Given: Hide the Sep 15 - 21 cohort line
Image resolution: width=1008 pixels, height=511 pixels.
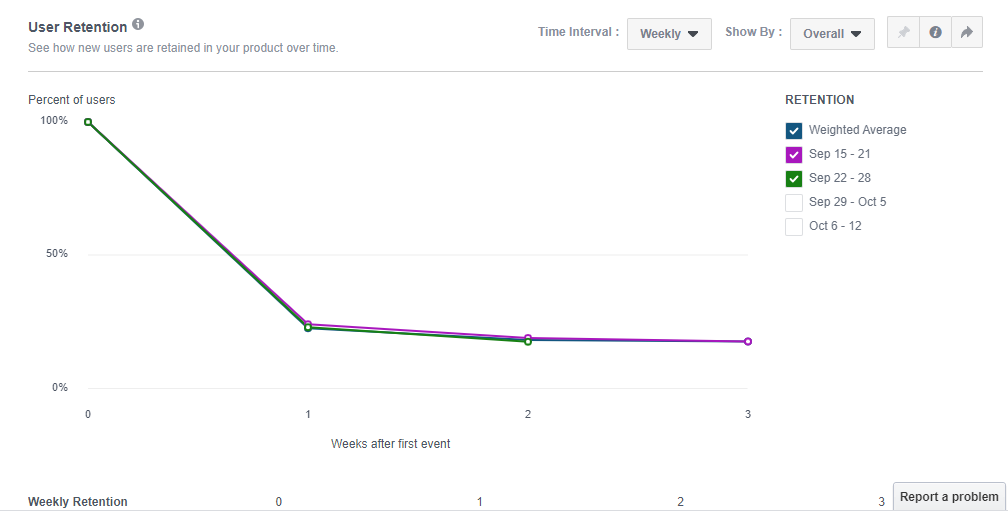Looking at the screenshot, I should pos(794,154).
